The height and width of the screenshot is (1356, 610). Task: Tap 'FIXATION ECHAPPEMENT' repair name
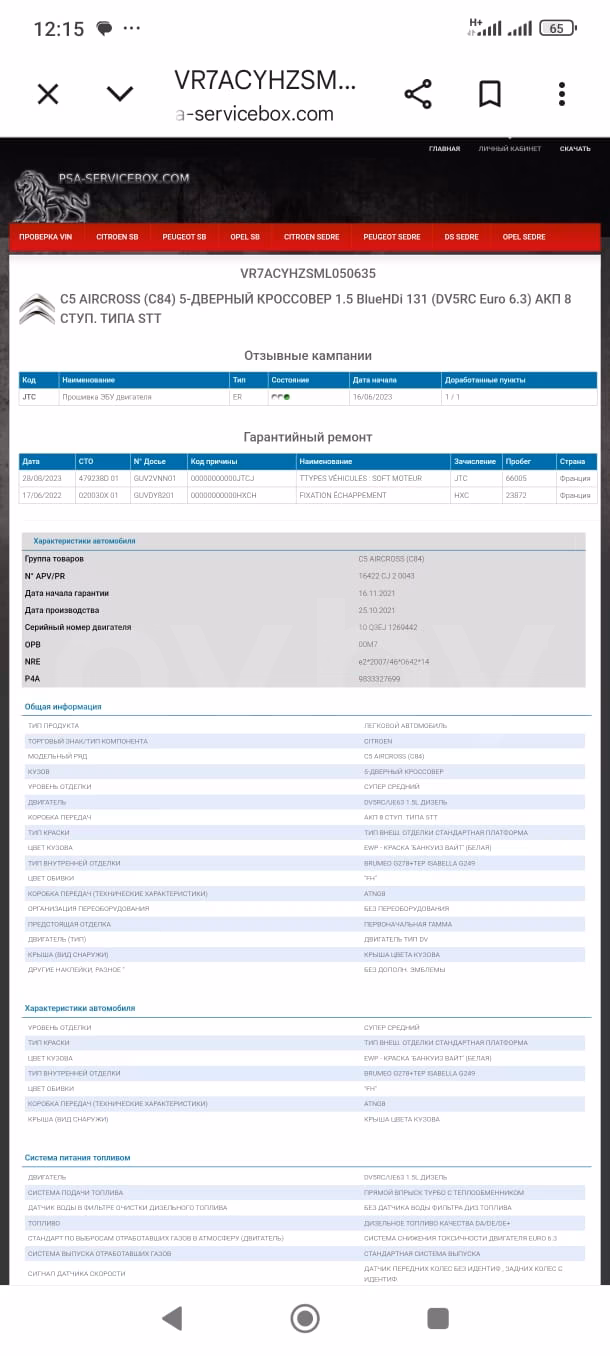(343, 495)
